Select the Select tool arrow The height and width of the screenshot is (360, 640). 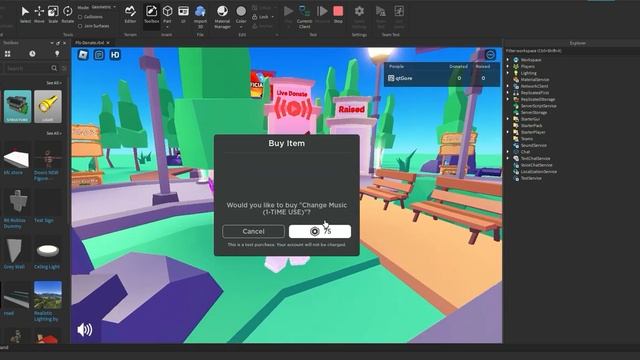coord(25,14)
